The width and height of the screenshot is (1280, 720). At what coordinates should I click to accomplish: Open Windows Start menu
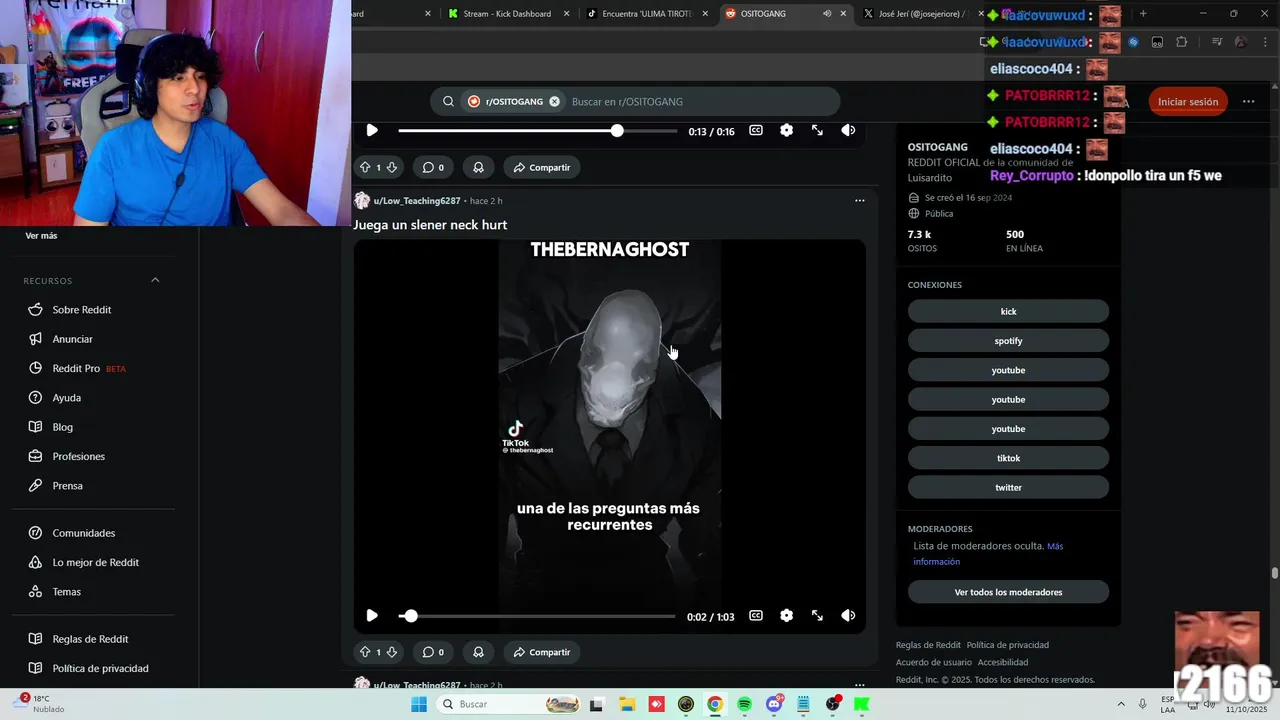click(x=419, y=704)
